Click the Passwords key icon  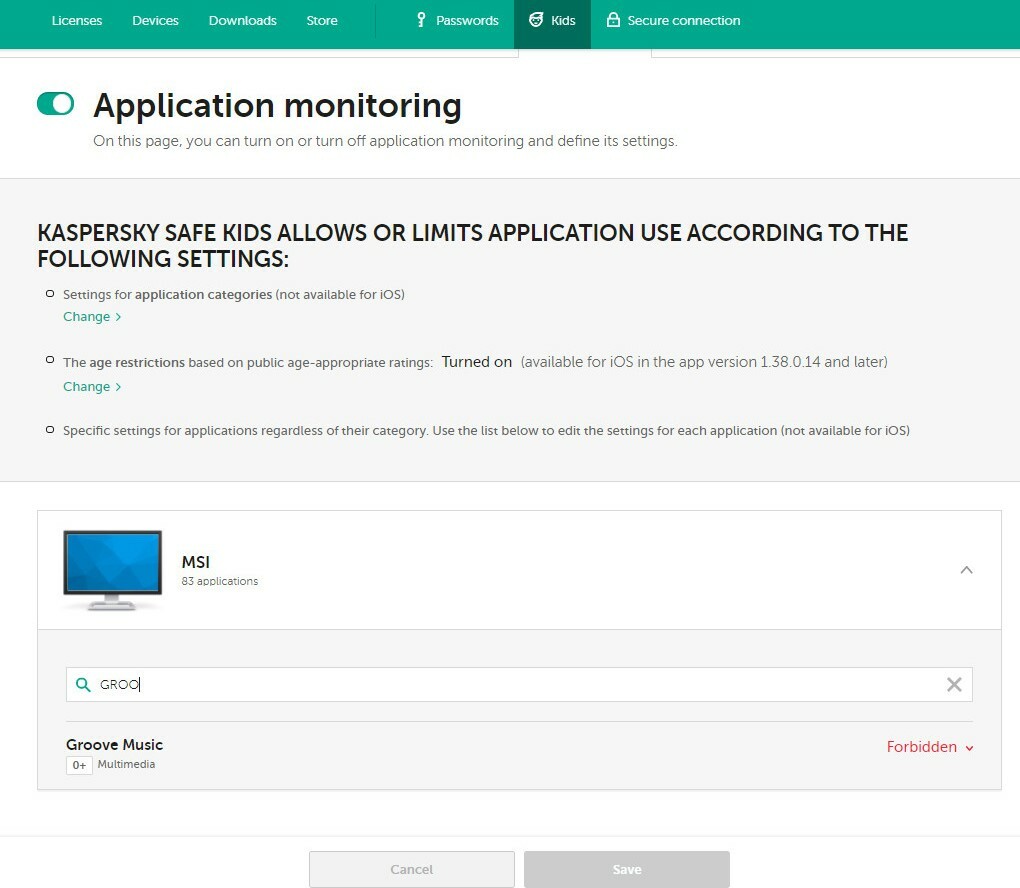[x=421, y=20]
